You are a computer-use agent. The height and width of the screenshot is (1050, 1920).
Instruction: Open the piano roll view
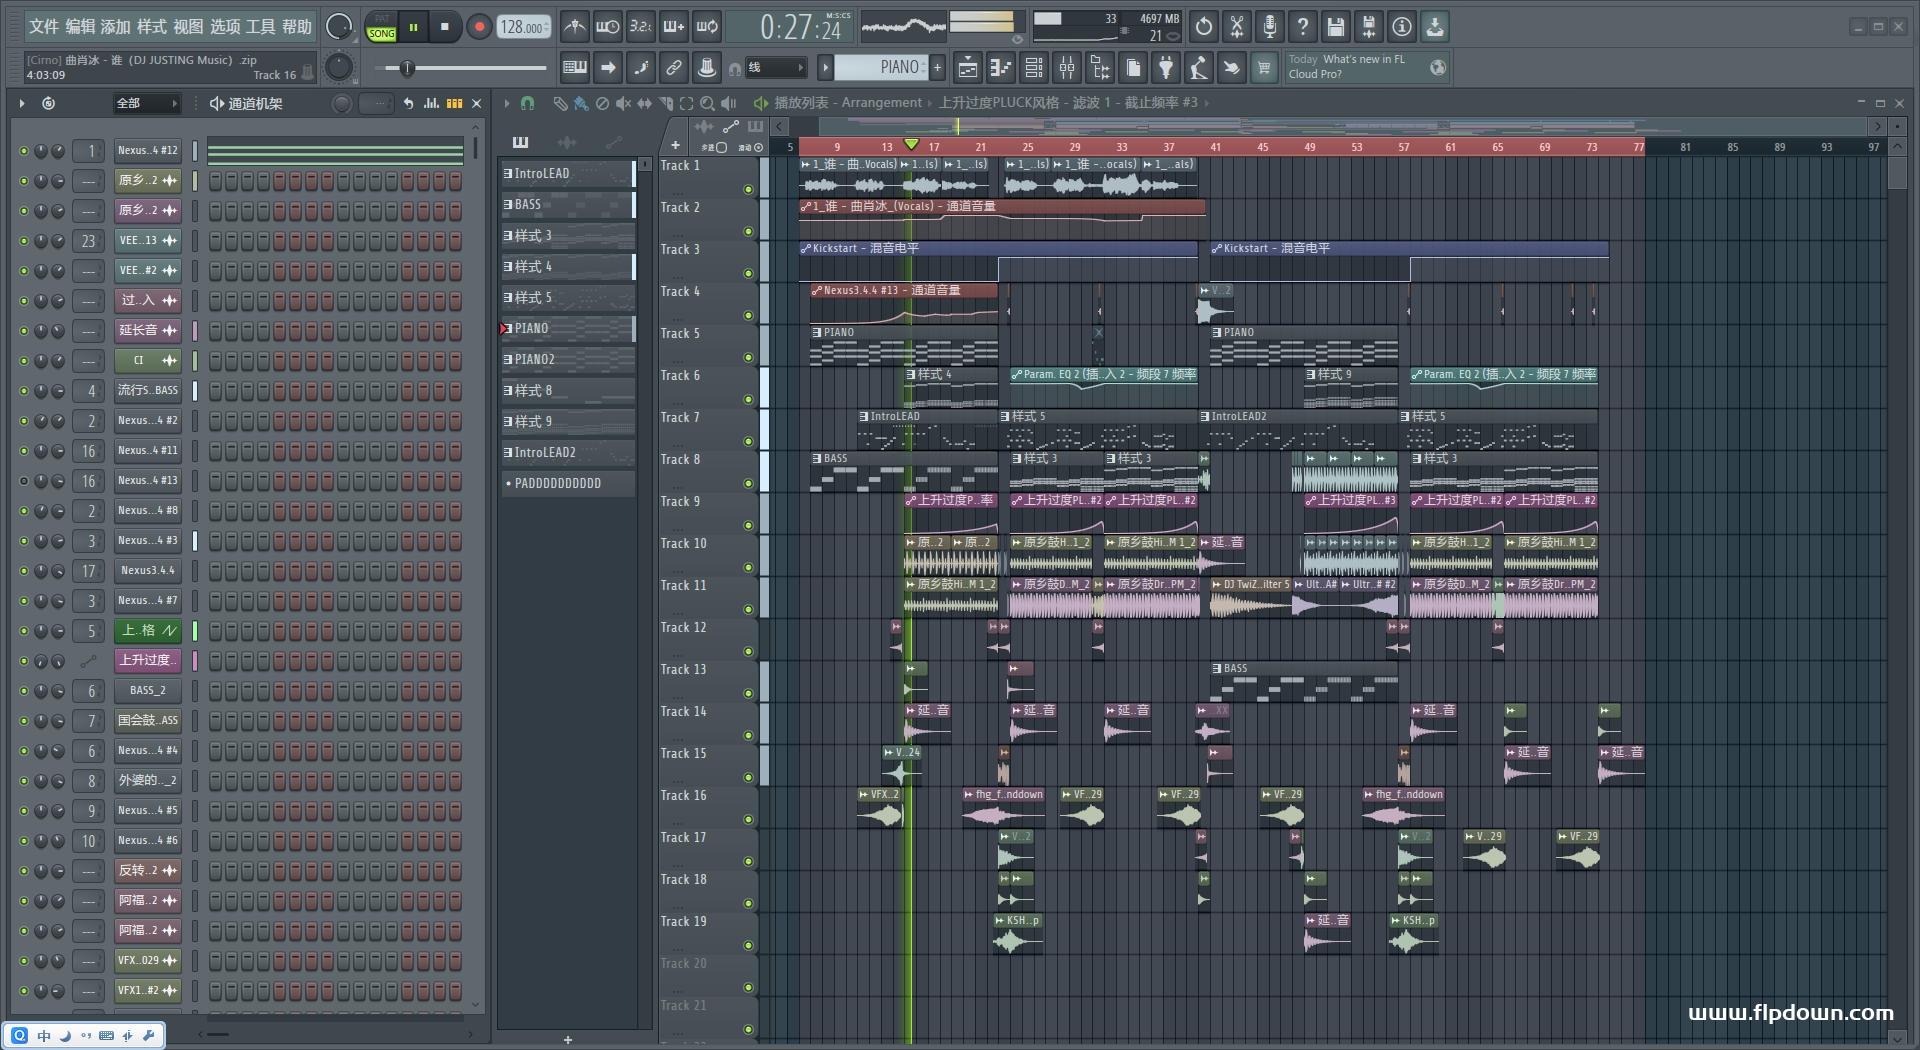1000,68
